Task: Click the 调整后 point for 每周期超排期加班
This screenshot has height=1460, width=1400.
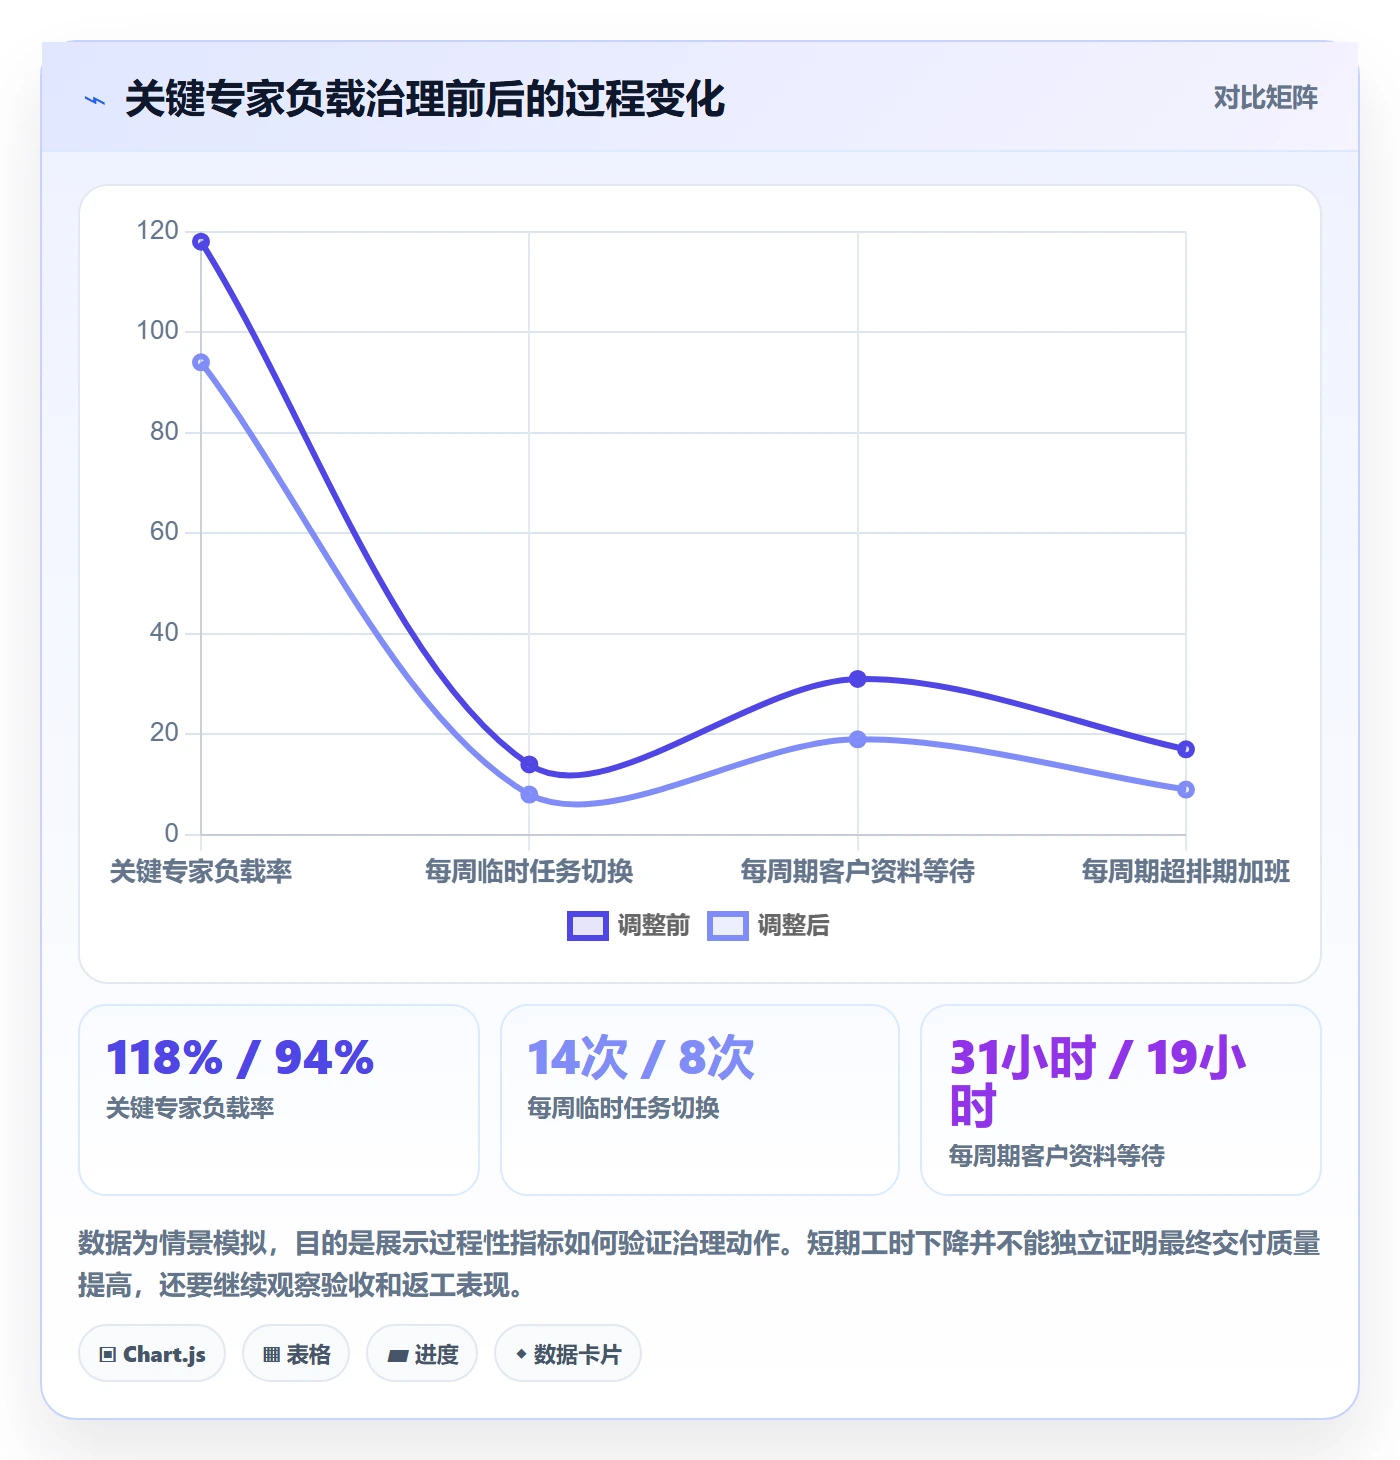Action: [x=1186, y=789]
